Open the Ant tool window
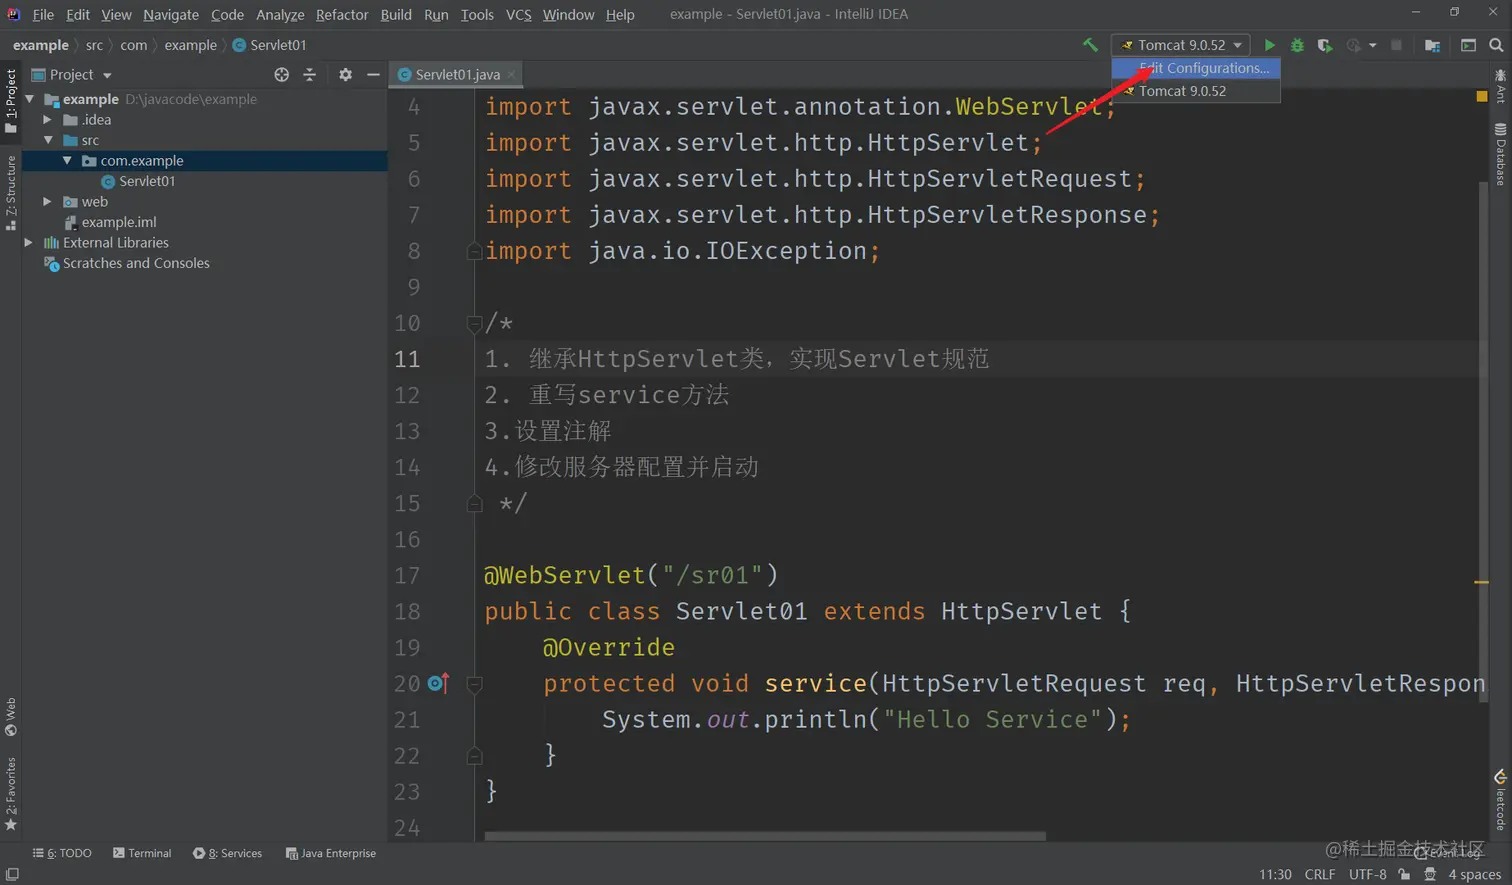Screen dimensions: 1512x885 coord(1500,88)
